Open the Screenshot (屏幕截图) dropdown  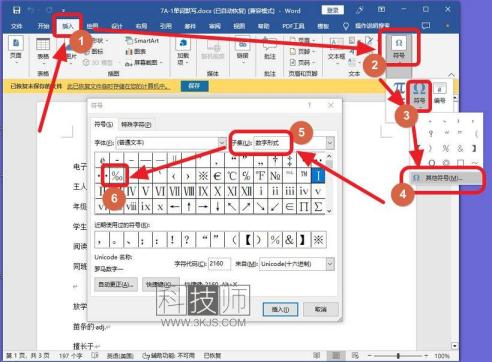144,62
